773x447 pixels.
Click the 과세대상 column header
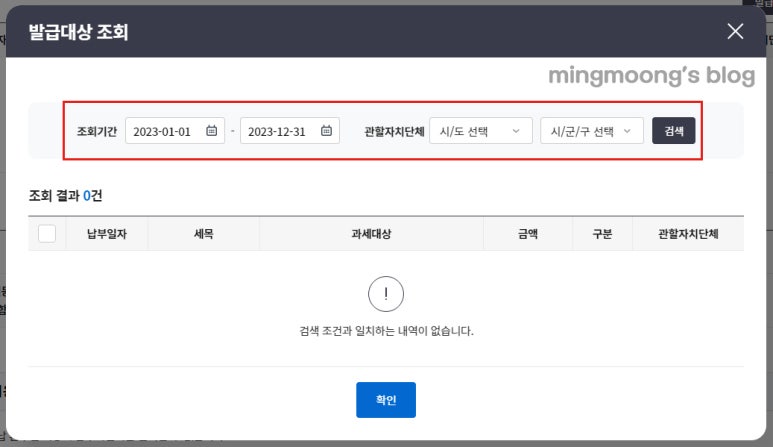371,234
